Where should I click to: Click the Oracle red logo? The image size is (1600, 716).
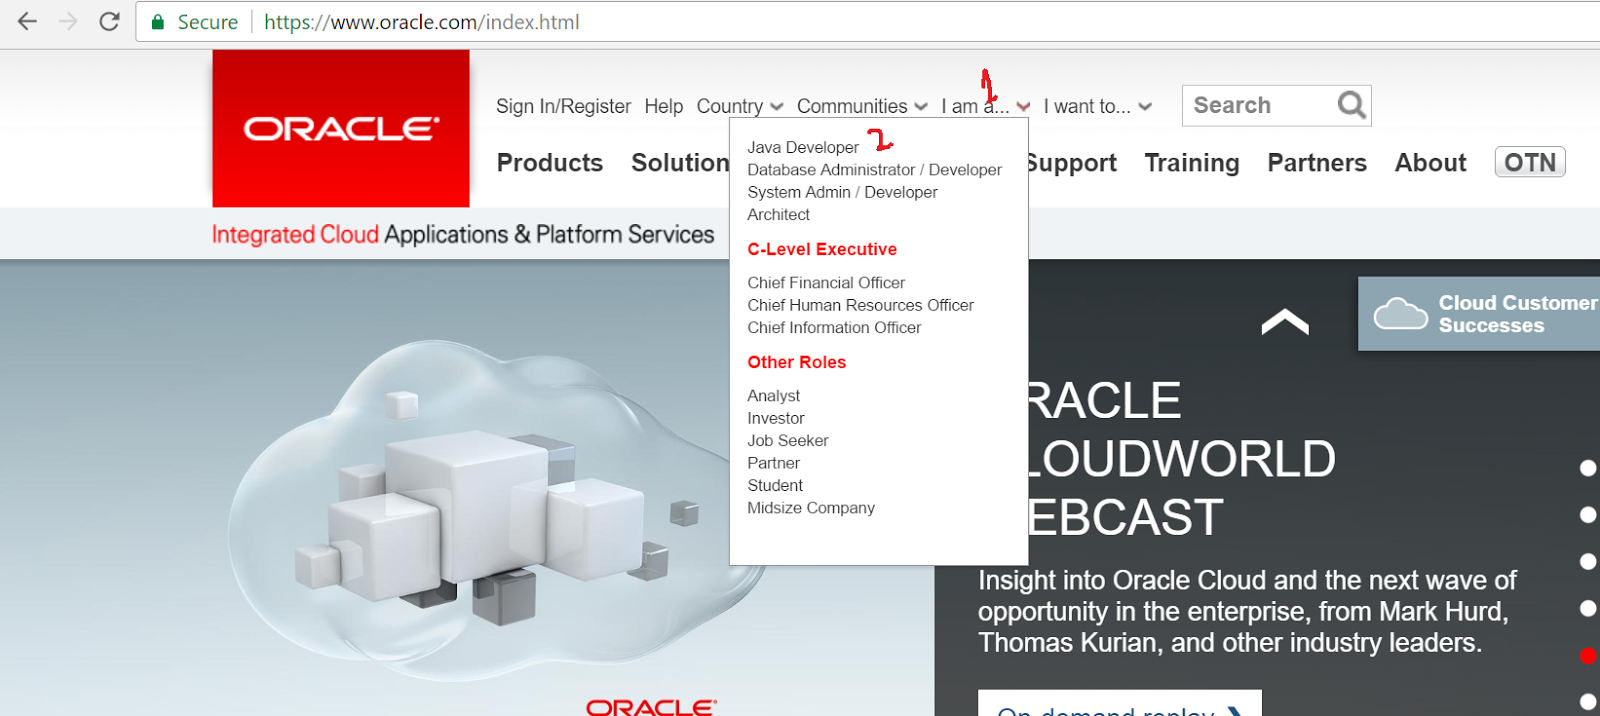tap(341, 128)
